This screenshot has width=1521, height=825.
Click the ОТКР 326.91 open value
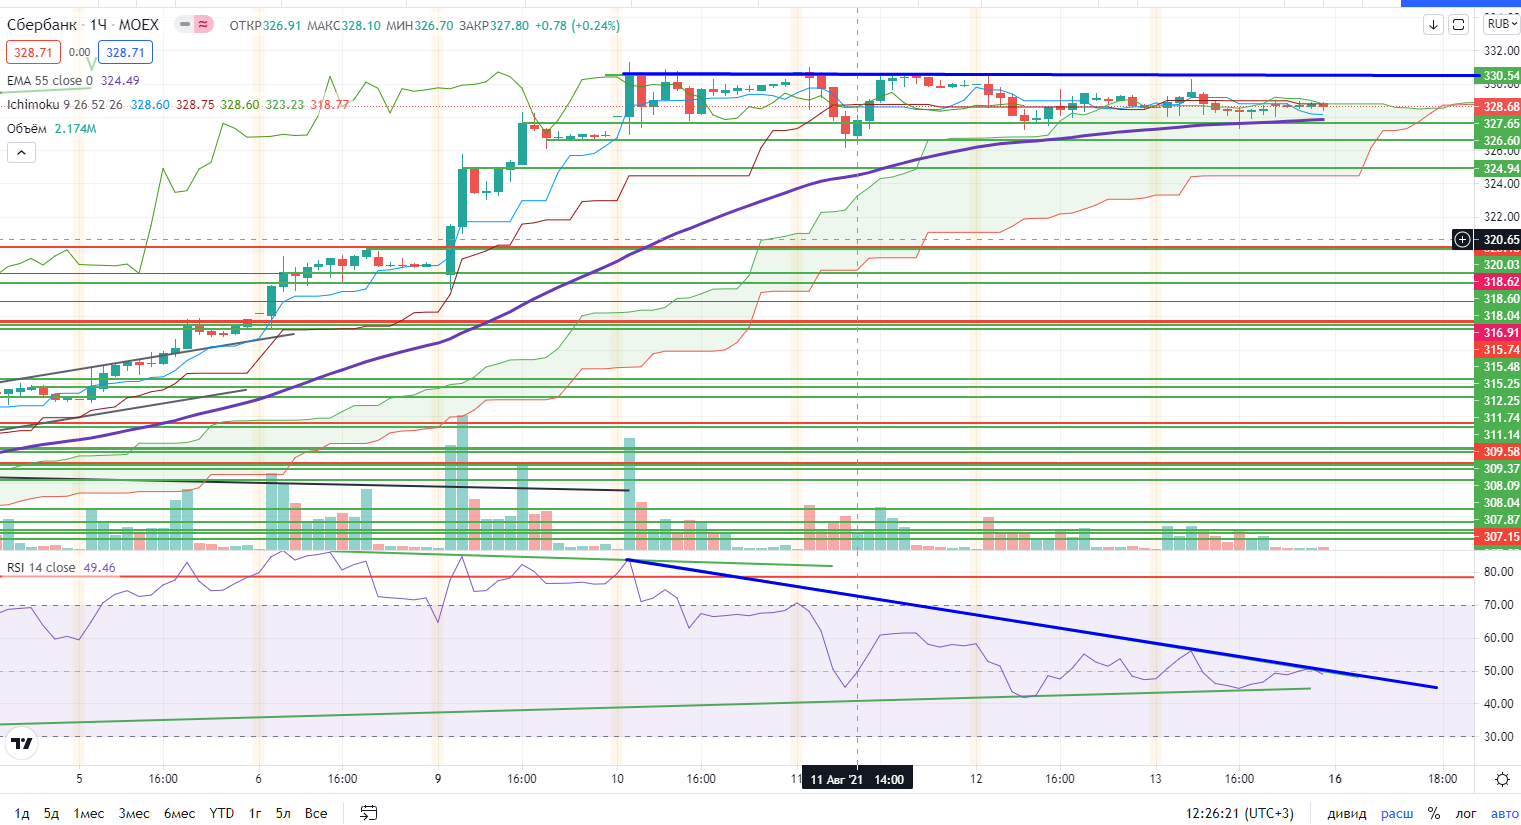(265, 26)
